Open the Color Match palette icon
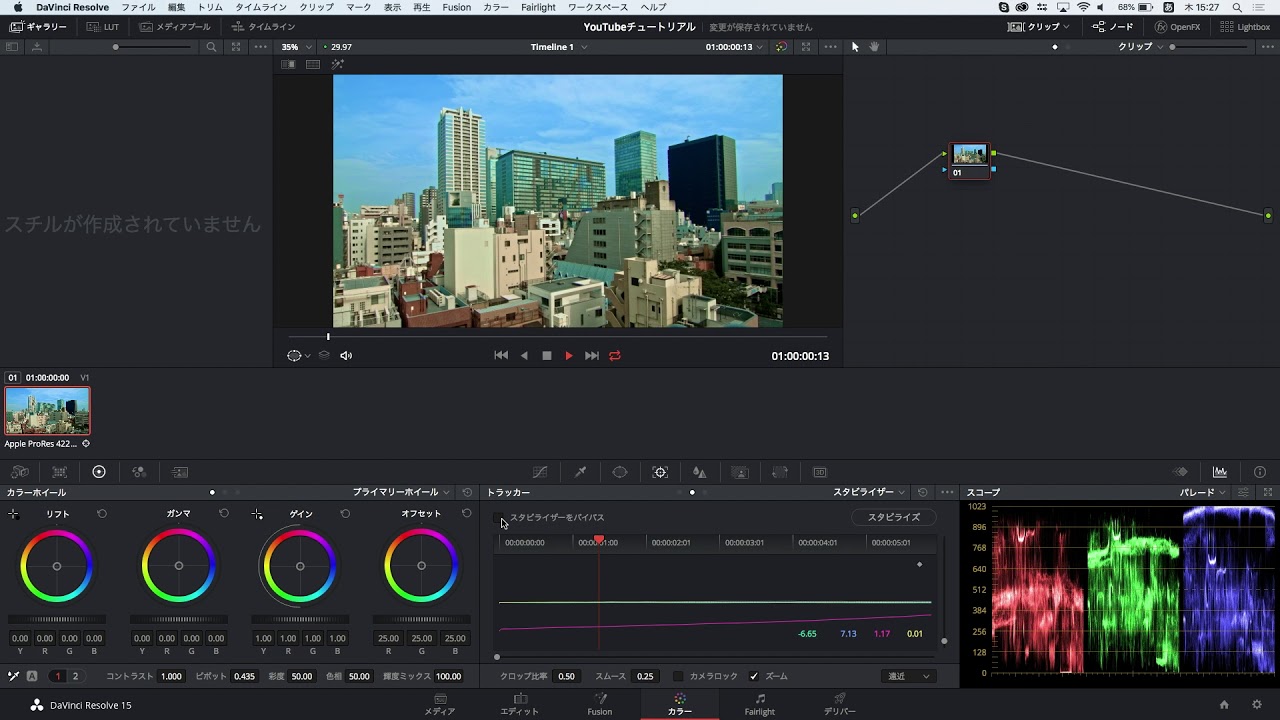The width and height of the screenshot is (1280, 720). (x=59, y=472)
